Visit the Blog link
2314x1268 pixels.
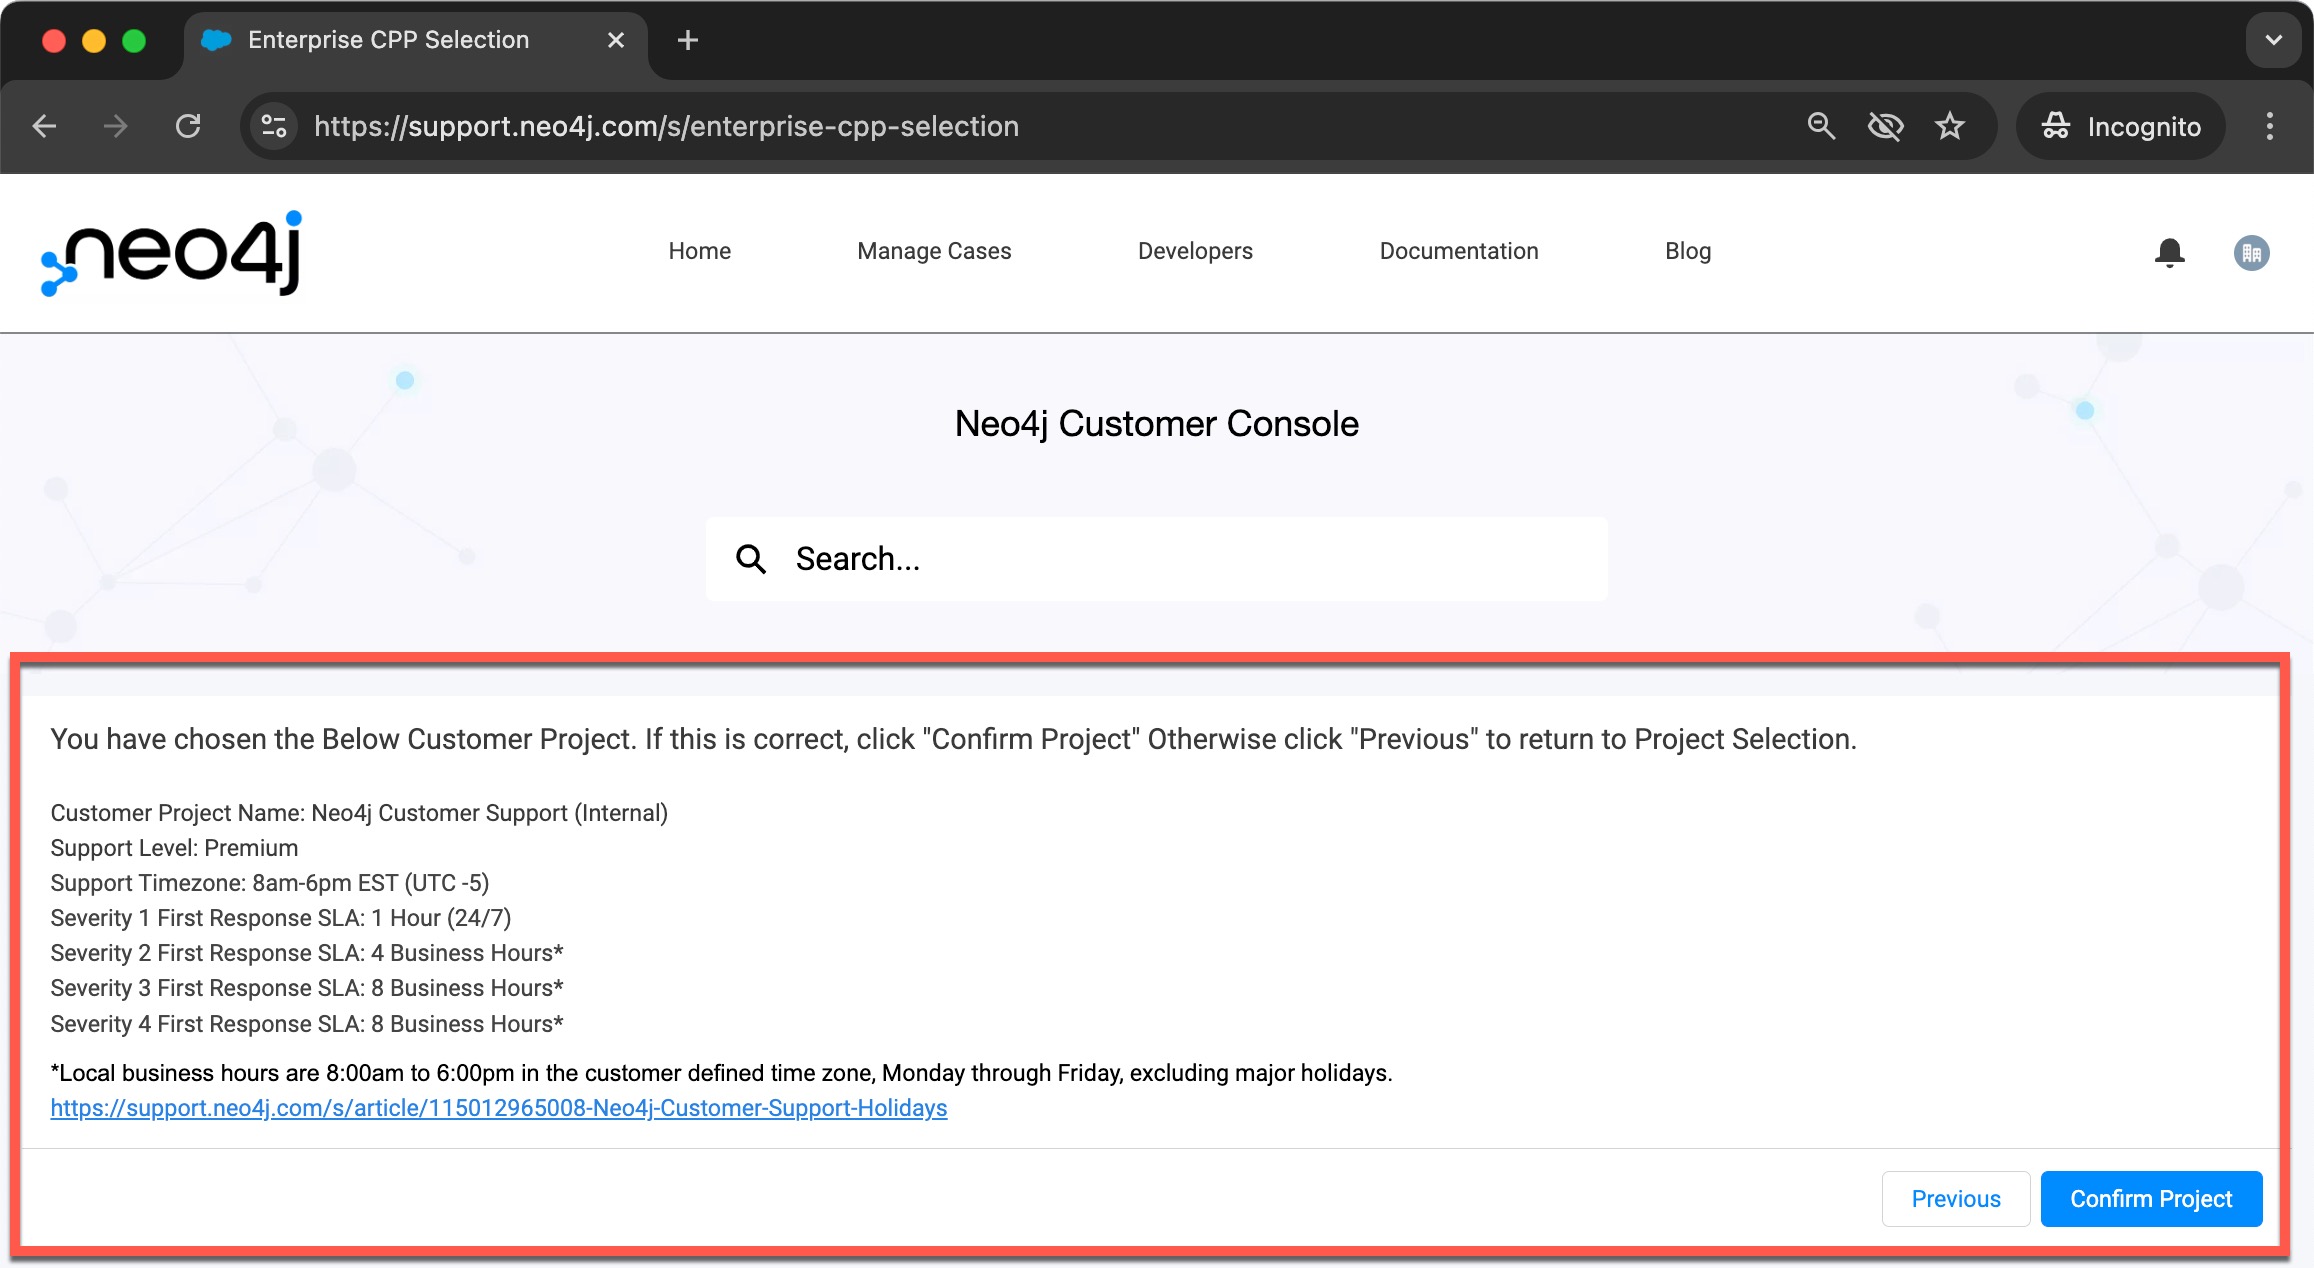(1688, 251)
